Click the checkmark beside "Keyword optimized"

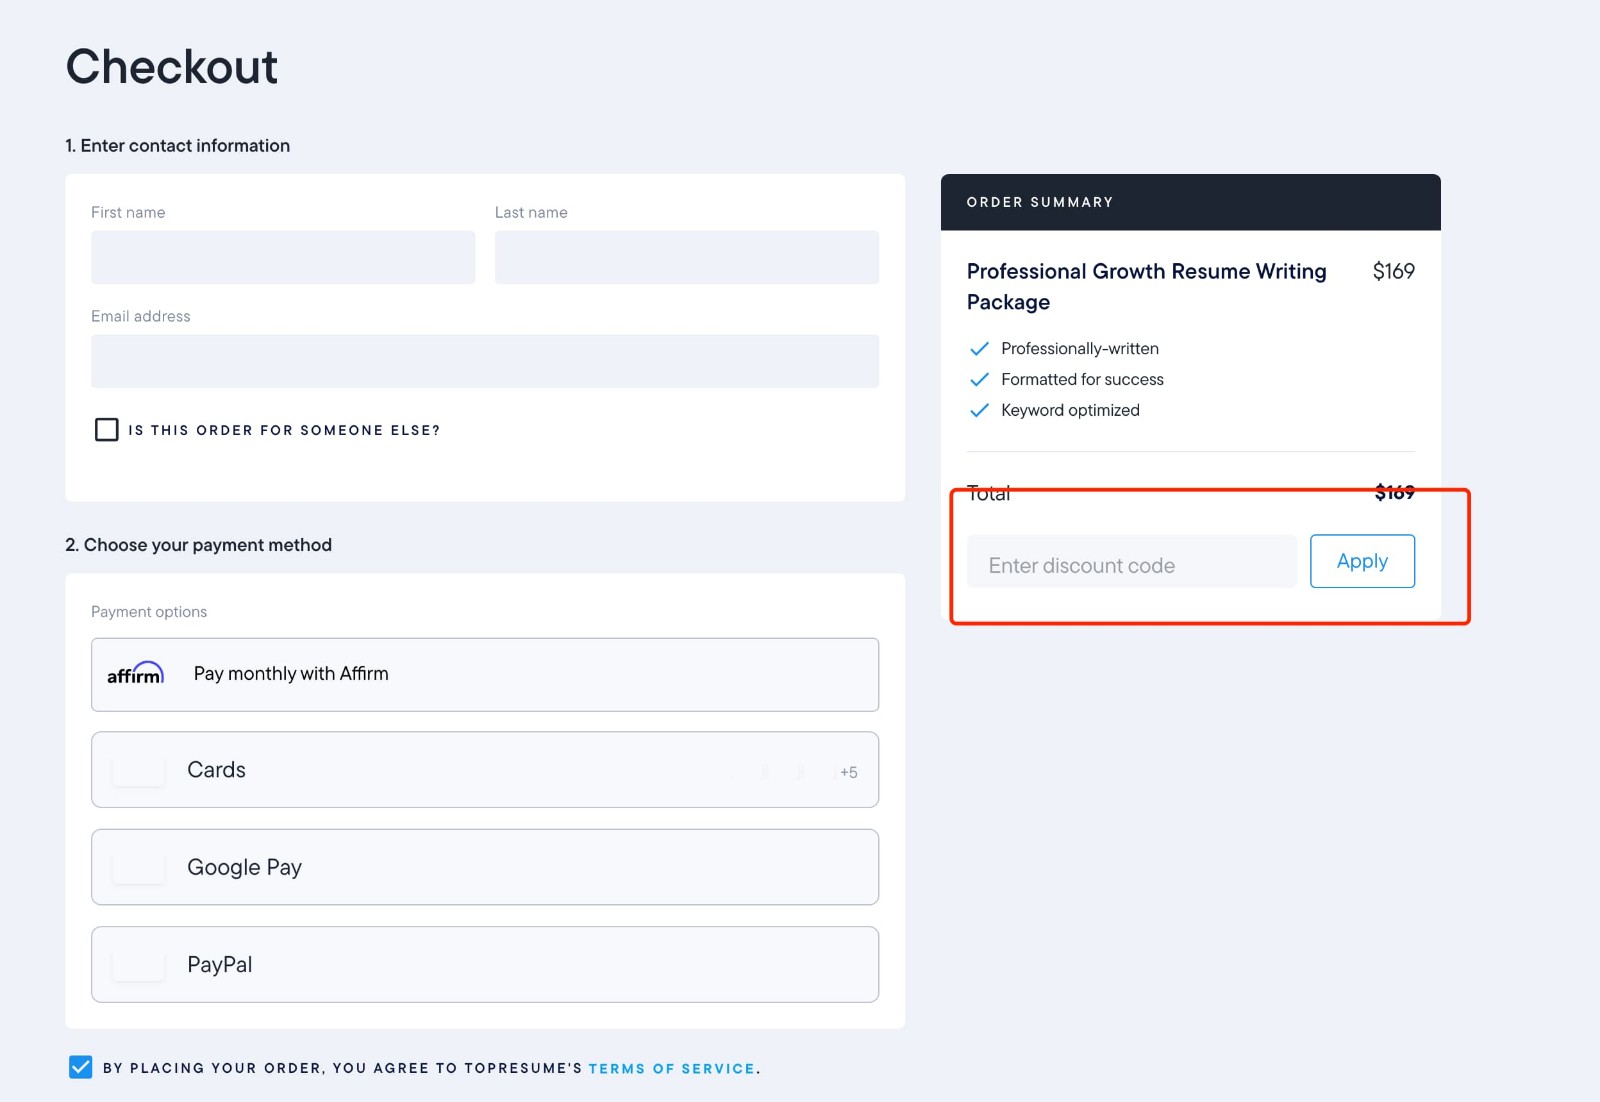[979, 410]
